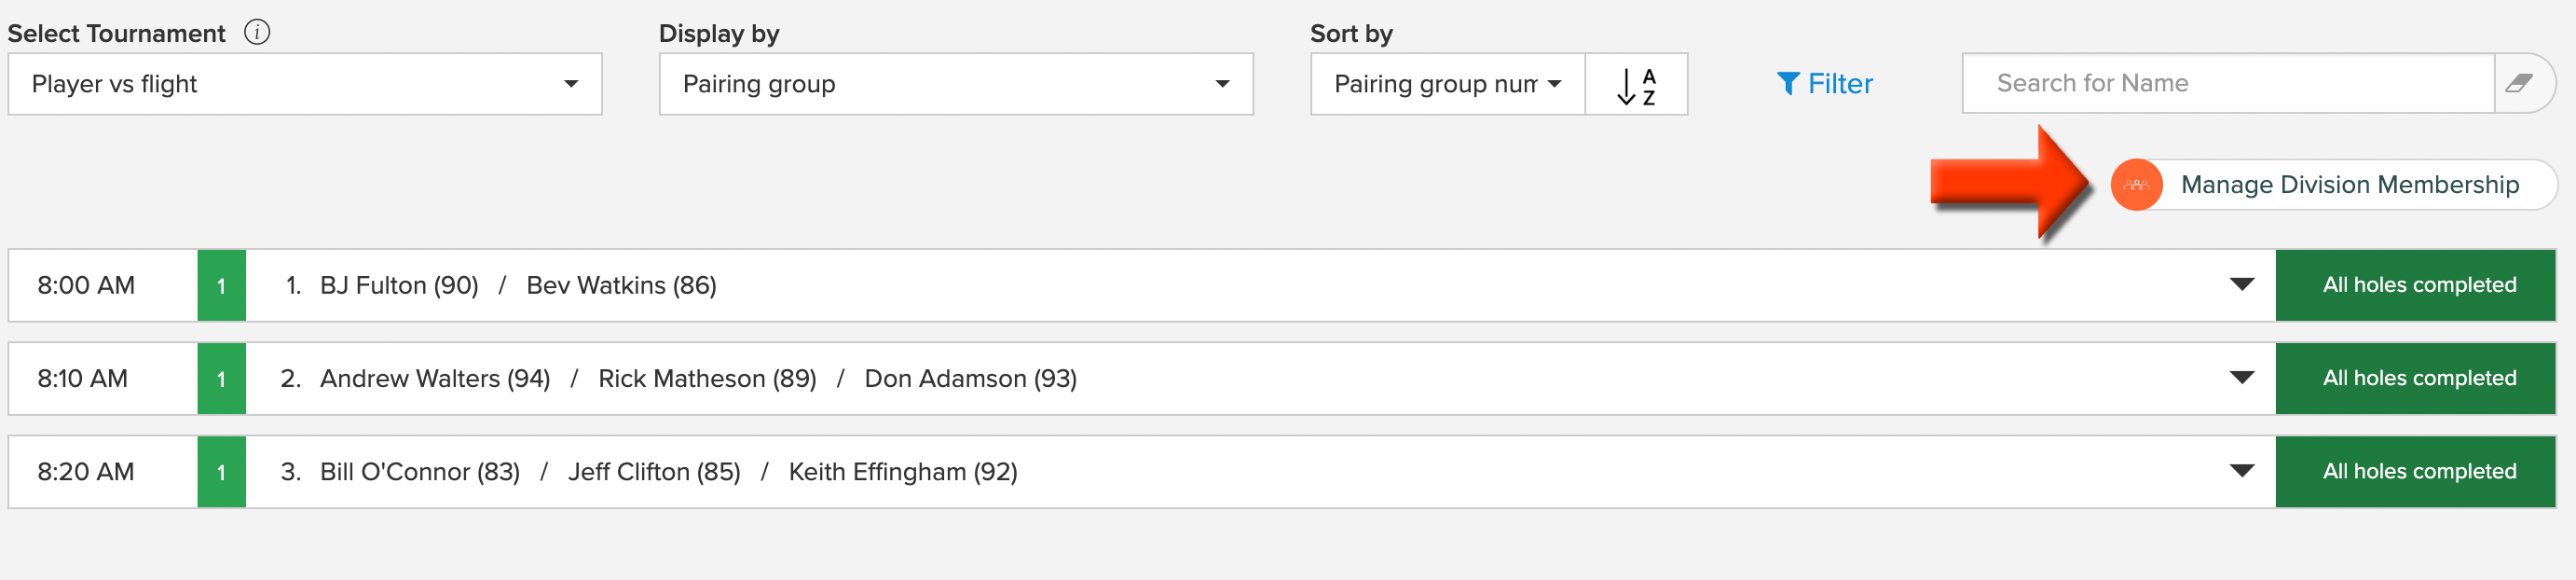
Task: Click the funnel Filter icon
Action: coord(1788,84)
